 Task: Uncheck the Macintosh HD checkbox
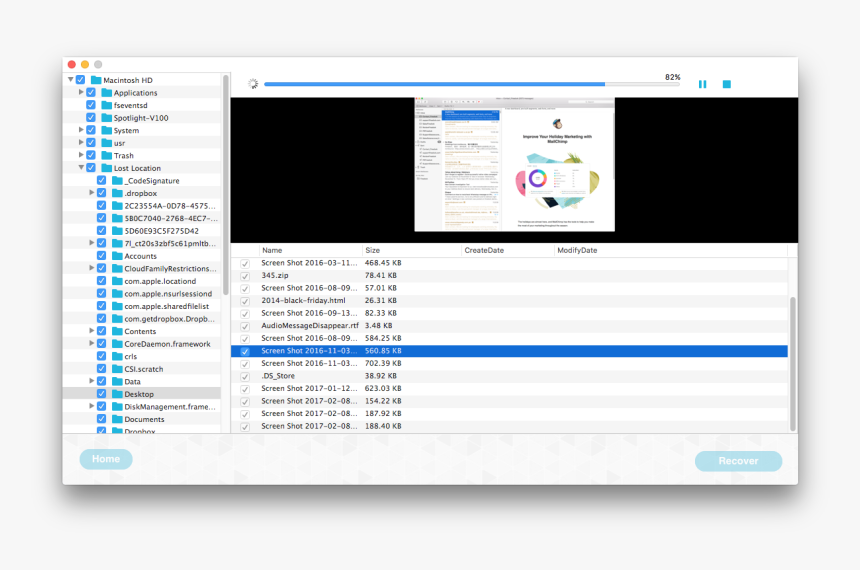point(81,80)
